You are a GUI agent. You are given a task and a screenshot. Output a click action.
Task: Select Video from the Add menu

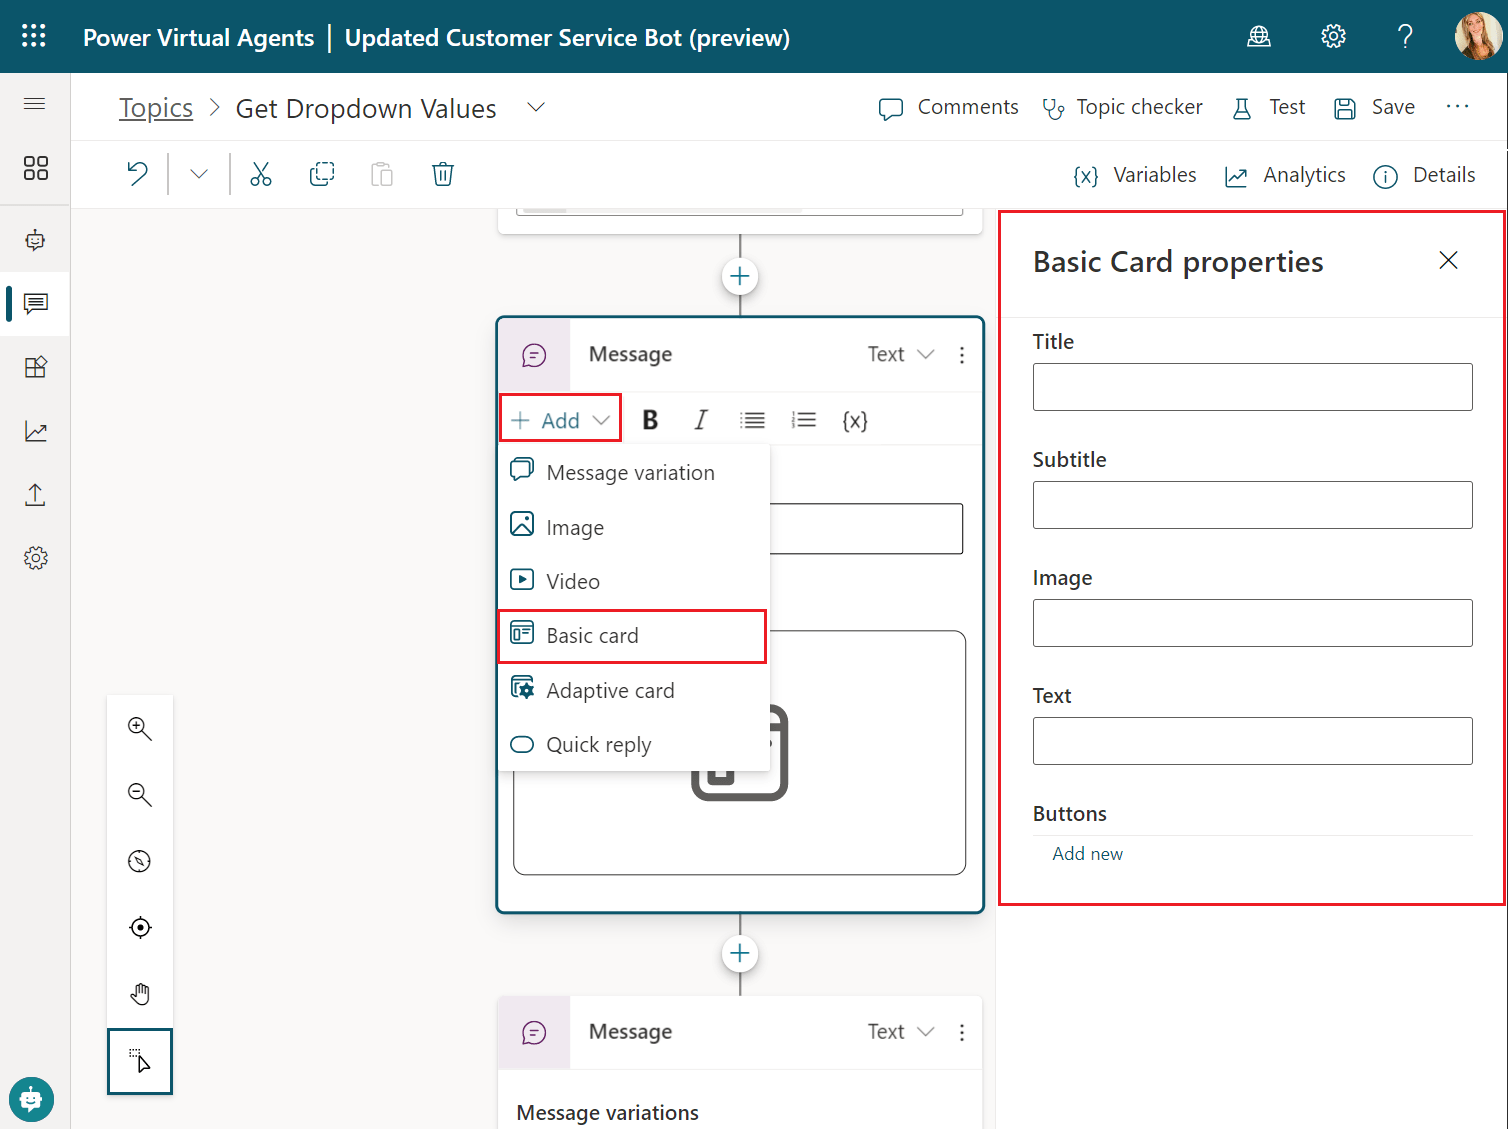(634, 581)
